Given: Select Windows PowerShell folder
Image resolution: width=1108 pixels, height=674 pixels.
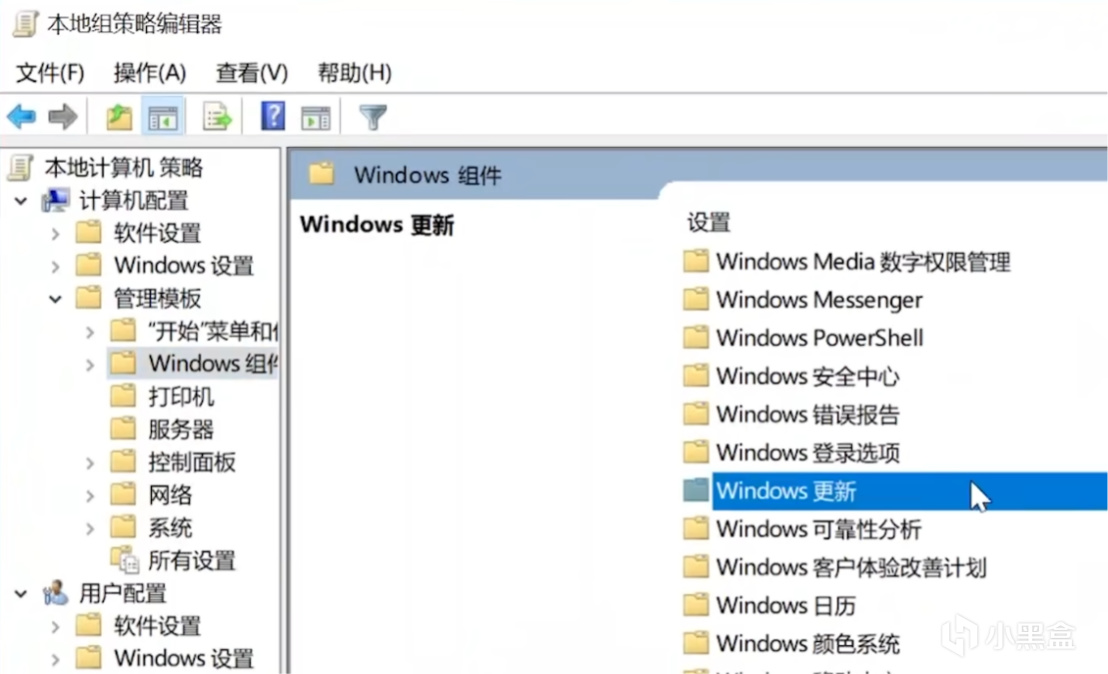Looking at the screenshot, I should [x=820, y=338].
